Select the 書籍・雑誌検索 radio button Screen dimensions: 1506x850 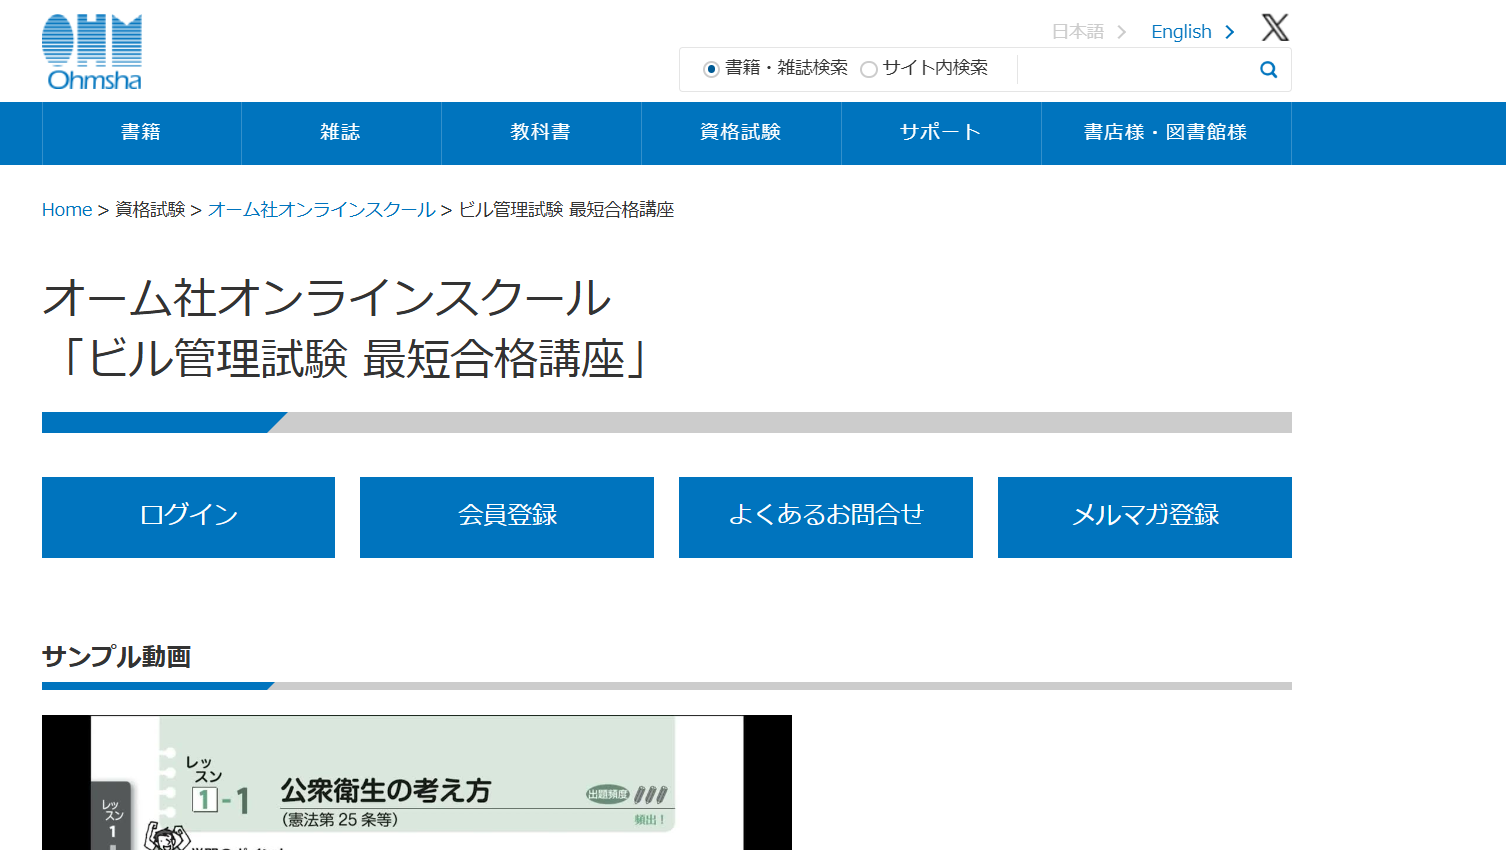coord(711,69)
